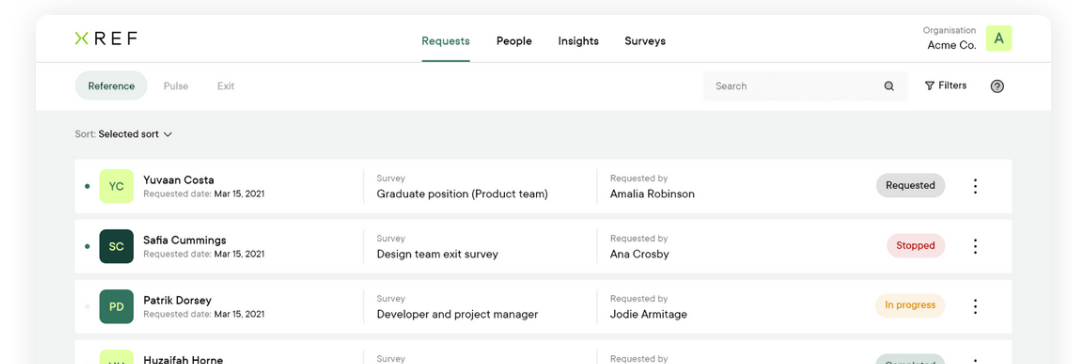This screenshot has height=364, width=1072.
Task: Focus the Search input field
Action: 805,86
